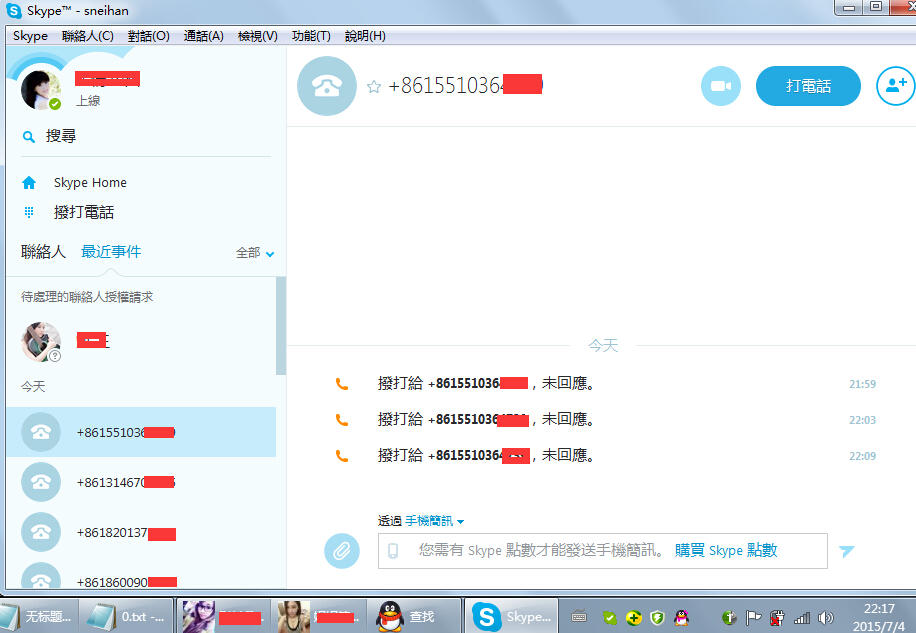Click the call icon beside 22:03 entry

click(342, 420)
